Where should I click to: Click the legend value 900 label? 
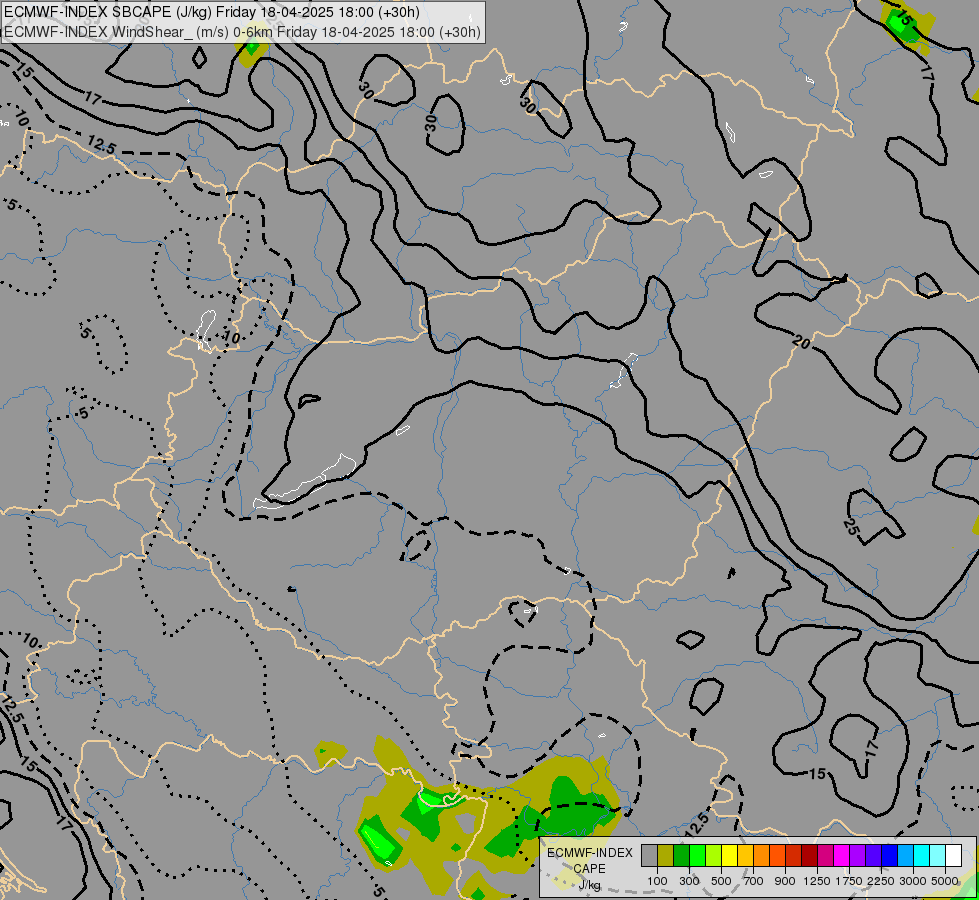pos(785,881)
